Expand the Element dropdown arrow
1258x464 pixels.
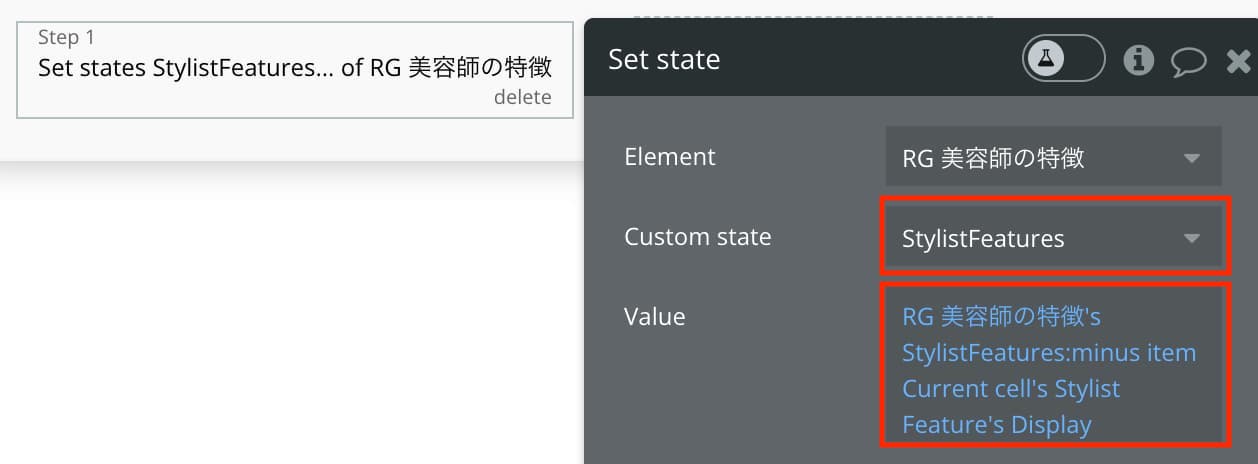coord(1191,158)
